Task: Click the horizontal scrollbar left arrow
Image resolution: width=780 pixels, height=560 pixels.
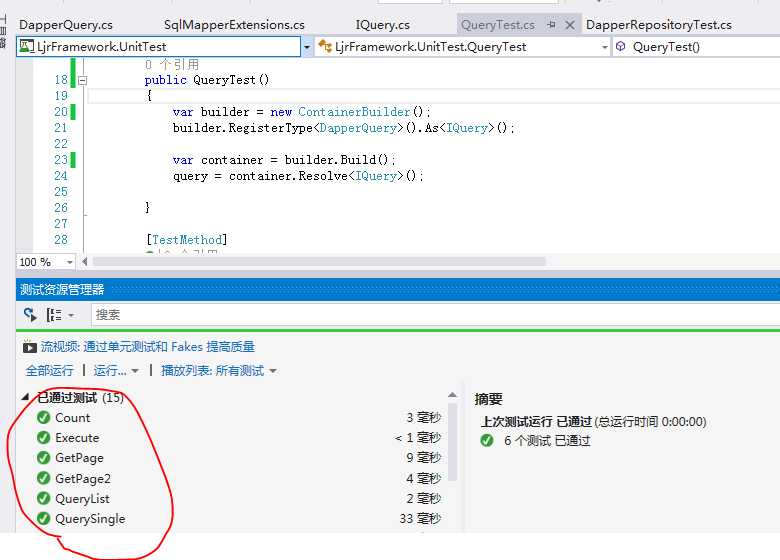Action: click(85, 262)
